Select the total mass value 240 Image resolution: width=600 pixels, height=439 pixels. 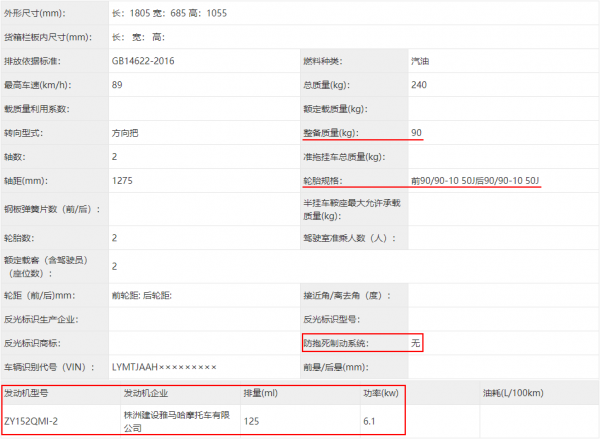click(419, 85)
